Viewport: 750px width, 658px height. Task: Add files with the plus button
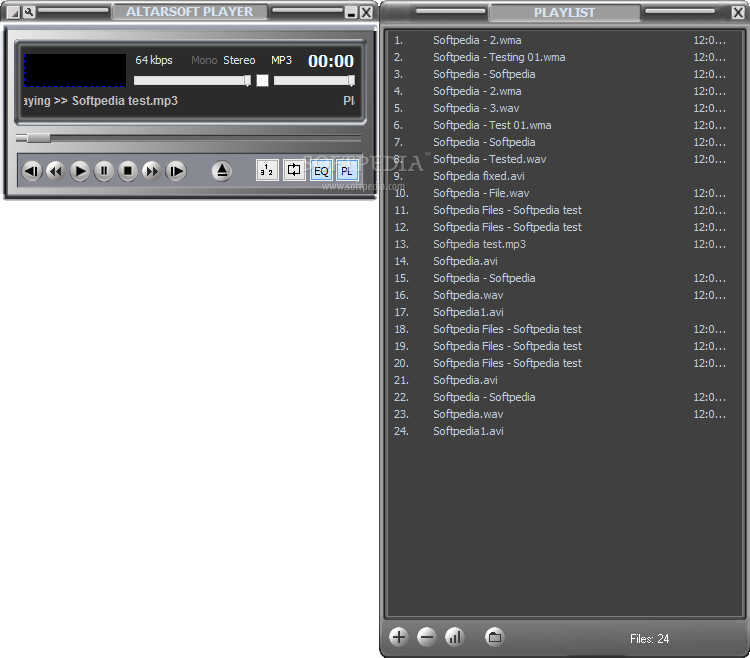point(398,637)
